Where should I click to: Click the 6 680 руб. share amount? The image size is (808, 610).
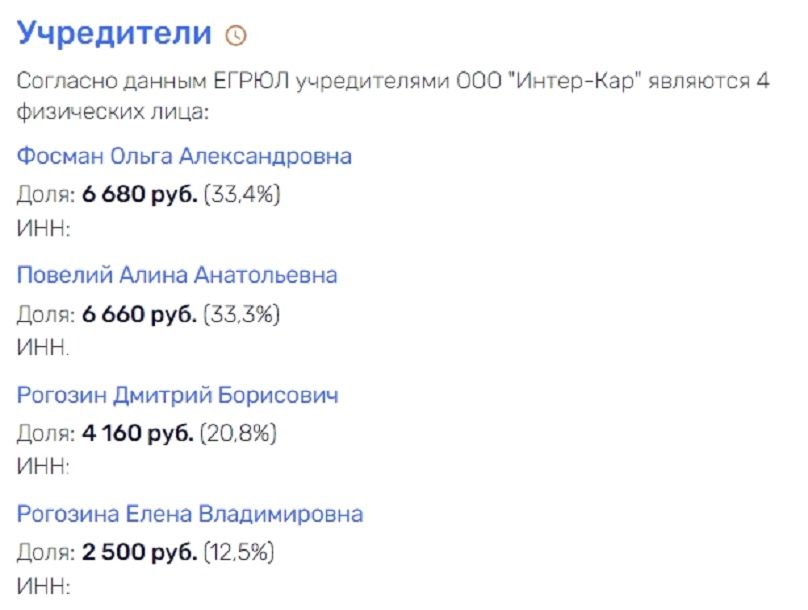tap(140, 195)
